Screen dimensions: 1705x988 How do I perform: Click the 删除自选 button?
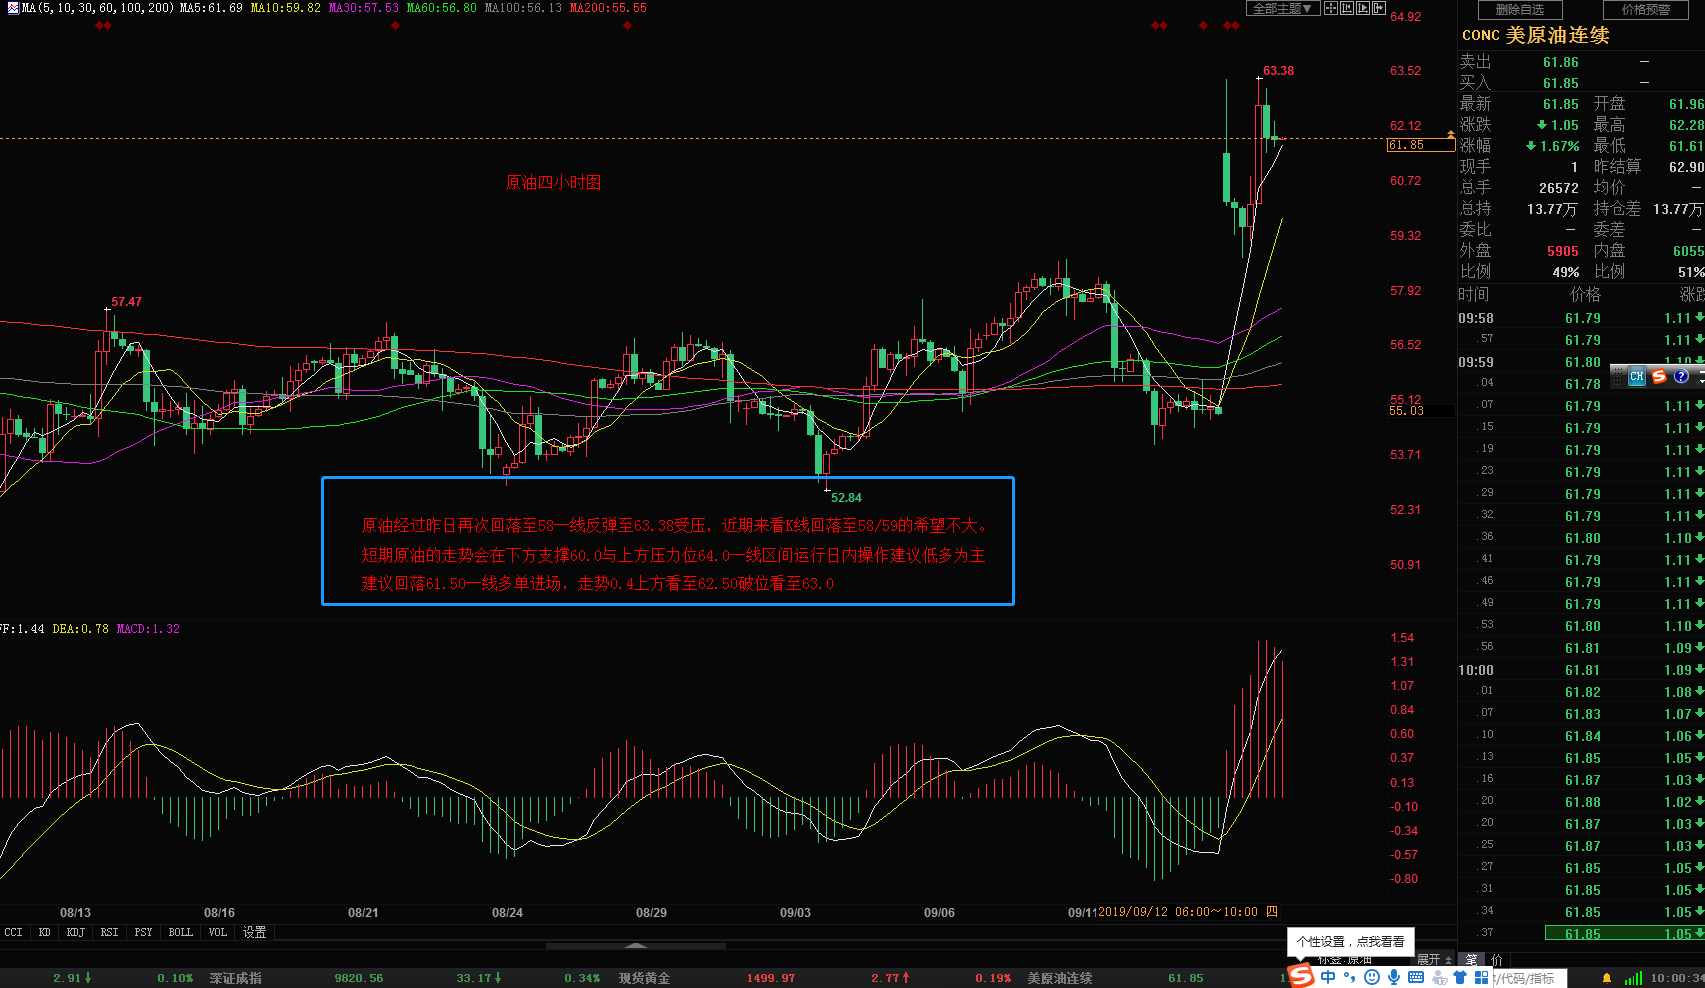tap(1519, 9)
